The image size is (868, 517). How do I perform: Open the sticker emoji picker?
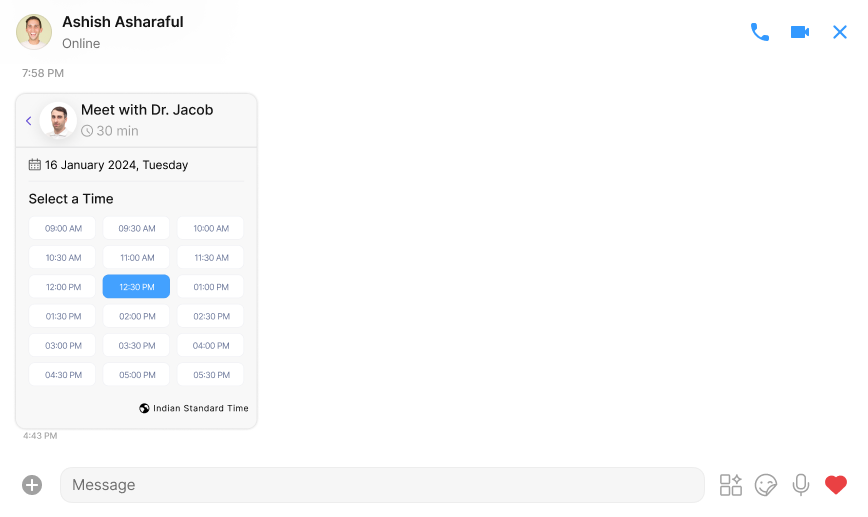pyautogui.click(x=766, y=485)
